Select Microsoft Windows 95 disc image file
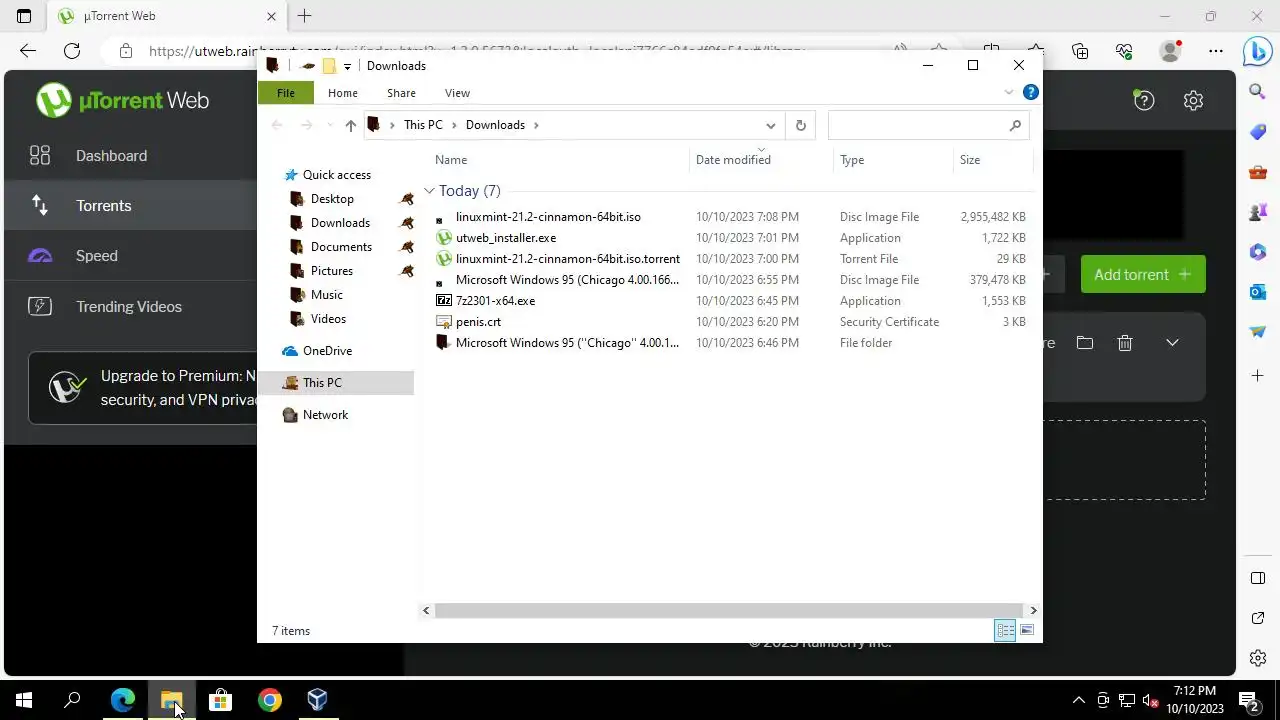Screen dimensions: 1280x720 pos(567,280)
